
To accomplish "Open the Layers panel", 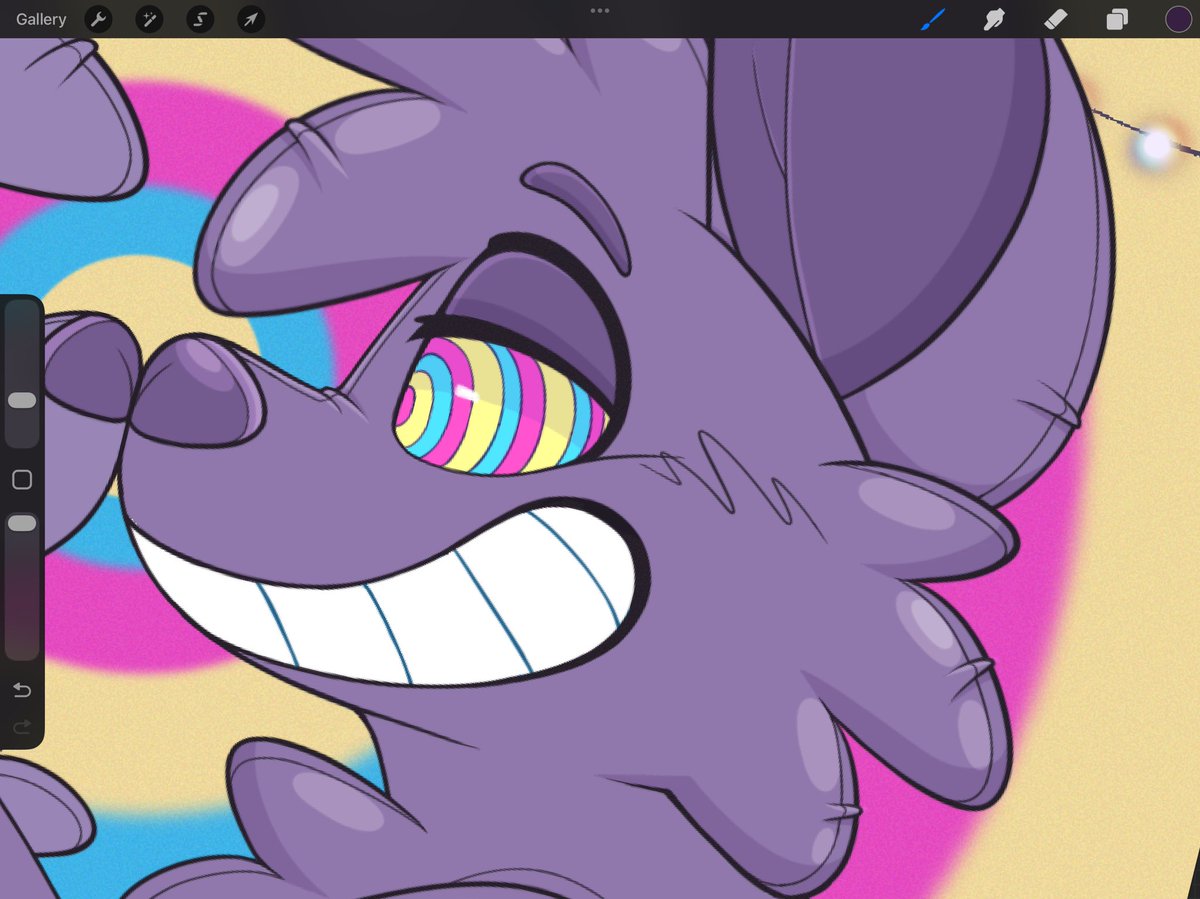I will click(1117, 19).
